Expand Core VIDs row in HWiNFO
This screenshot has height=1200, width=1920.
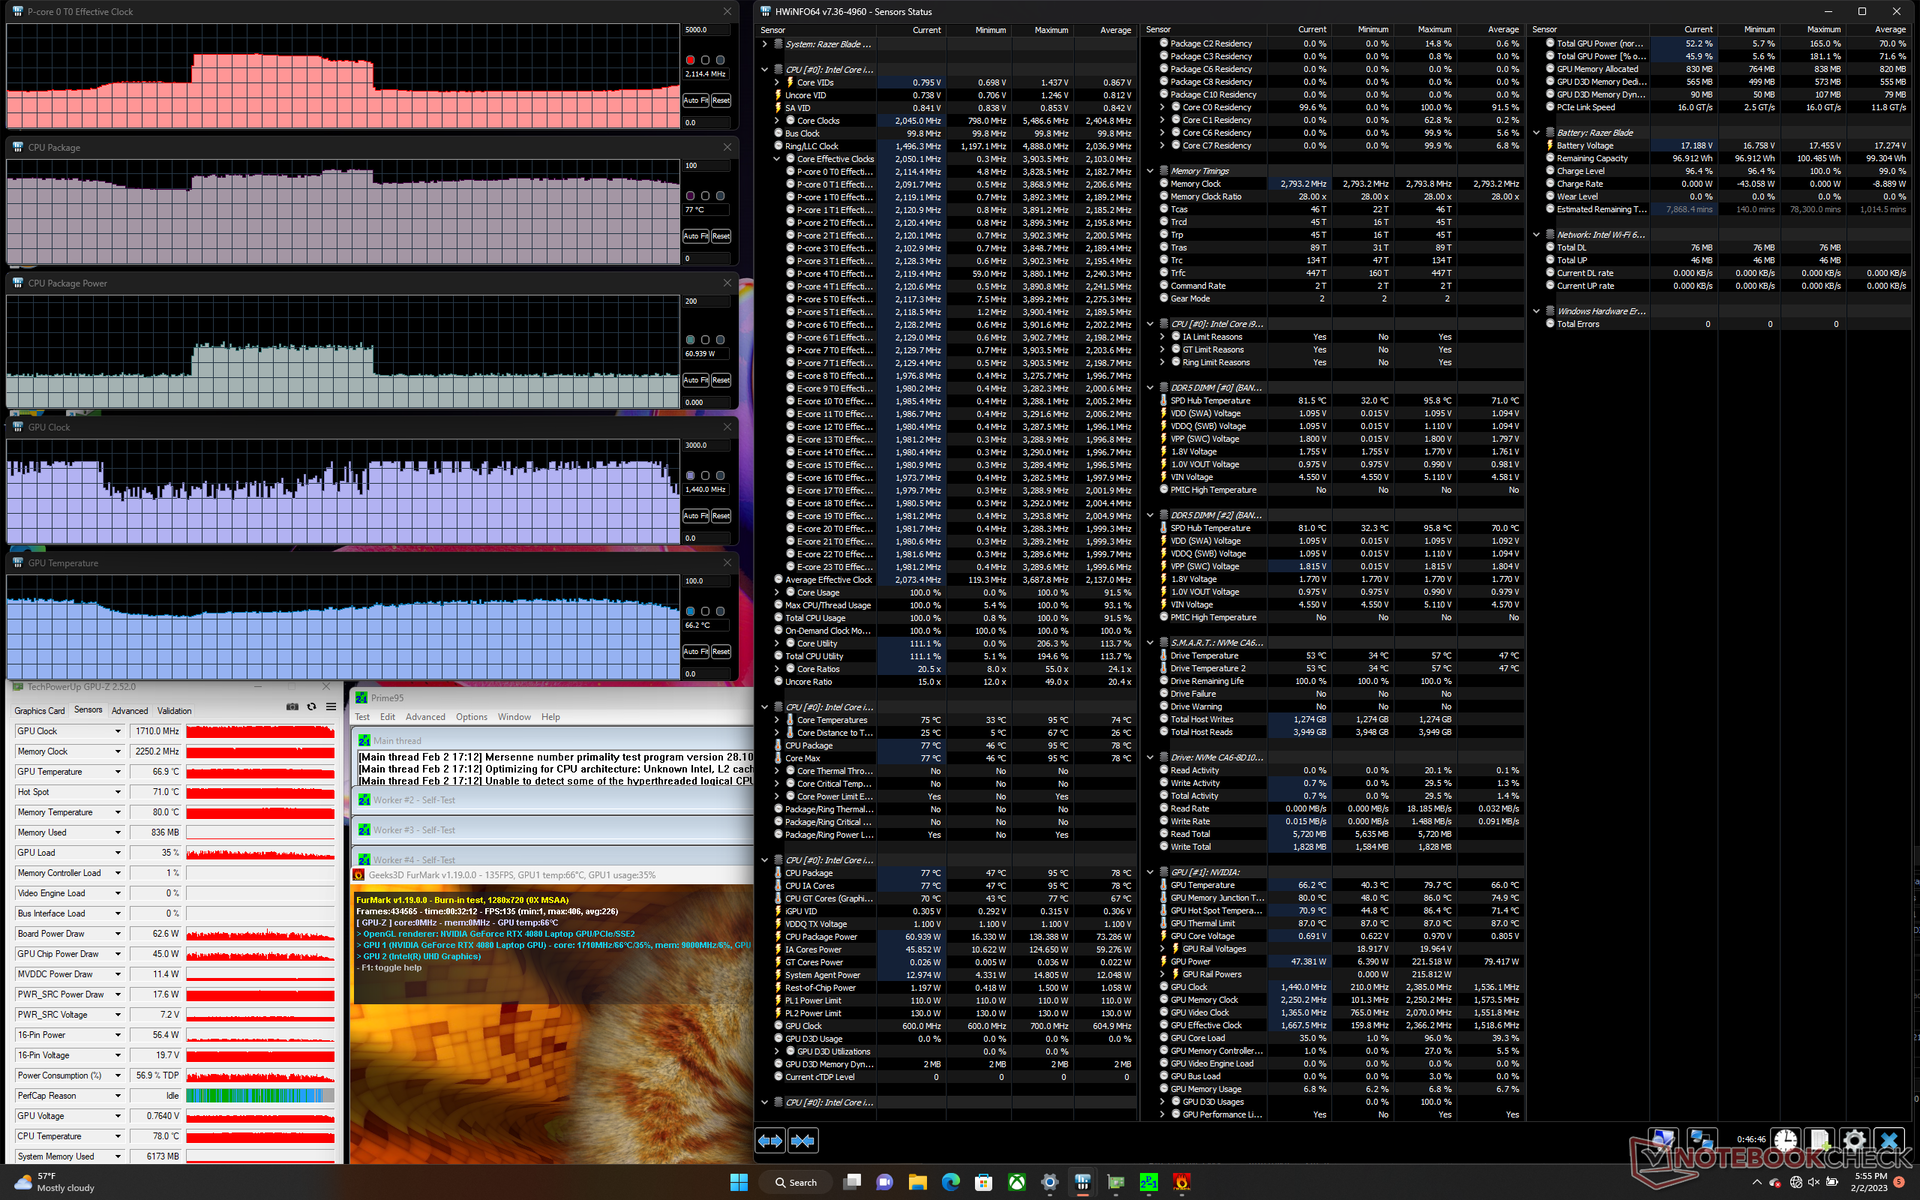click(777, 82)
